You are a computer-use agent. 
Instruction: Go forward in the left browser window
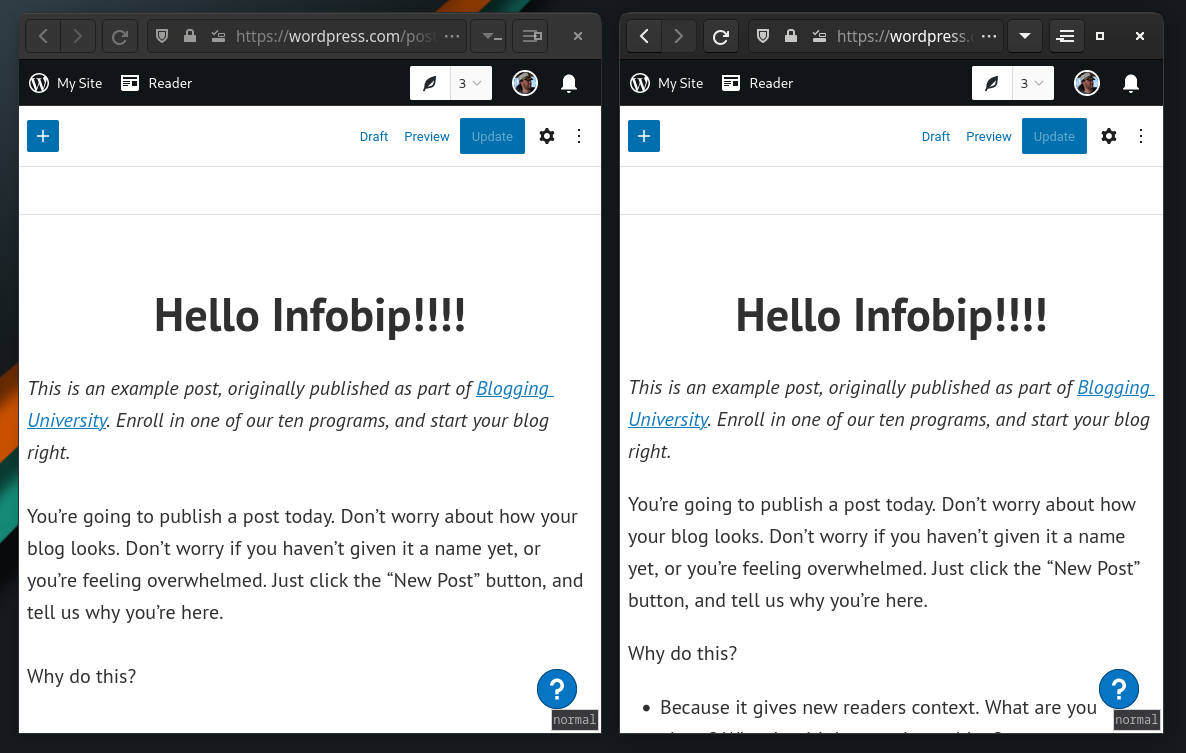click(77, 36)
